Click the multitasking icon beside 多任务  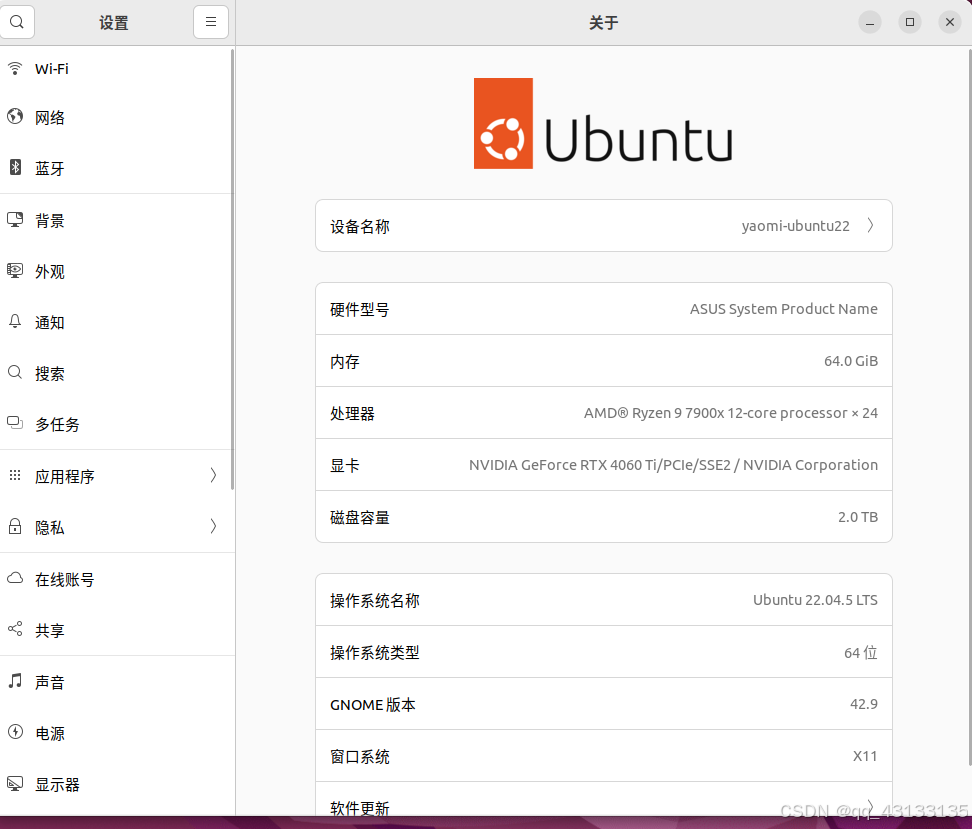[x=15, y=423]
